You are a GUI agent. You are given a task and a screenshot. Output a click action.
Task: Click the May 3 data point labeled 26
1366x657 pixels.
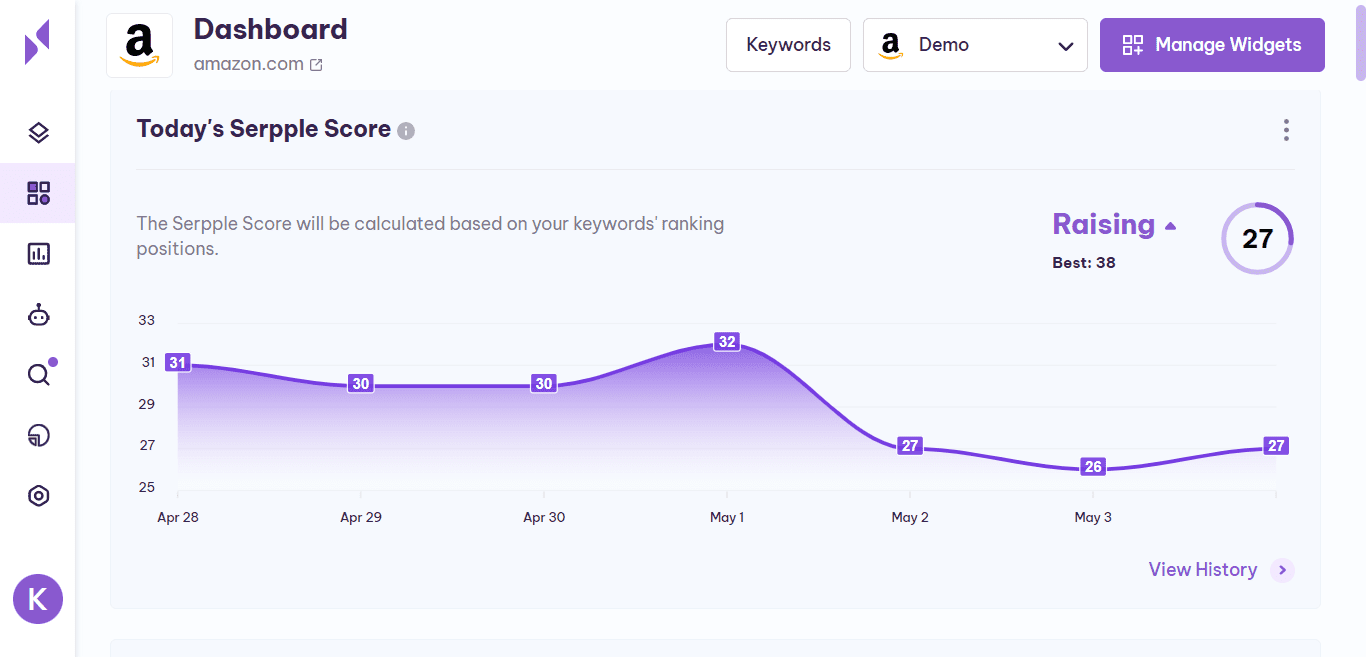[1093, 467]
